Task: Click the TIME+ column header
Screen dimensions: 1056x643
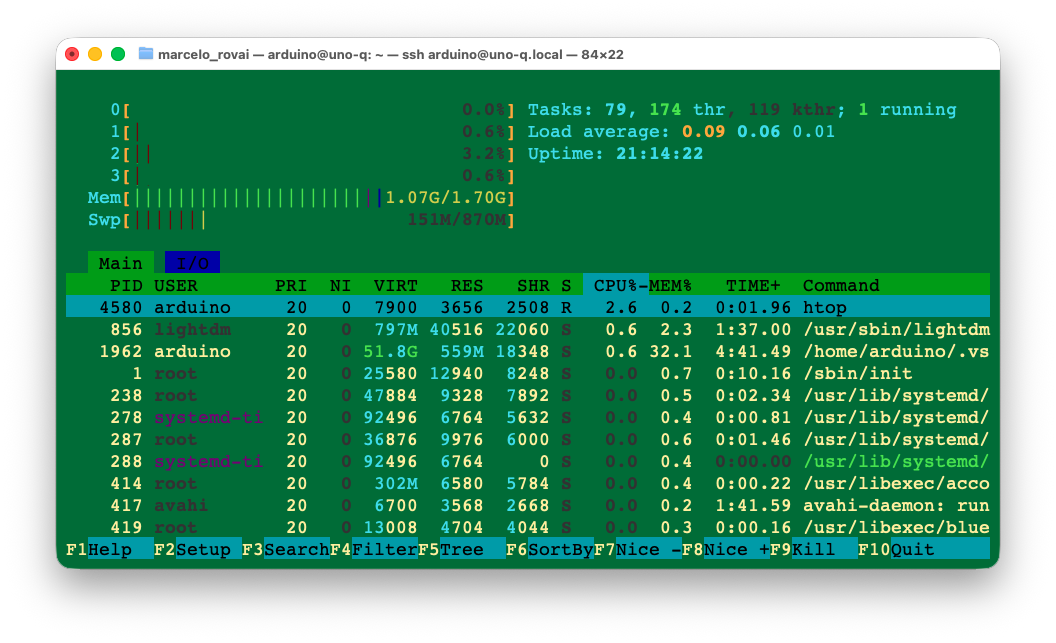Action: (753, 285)
